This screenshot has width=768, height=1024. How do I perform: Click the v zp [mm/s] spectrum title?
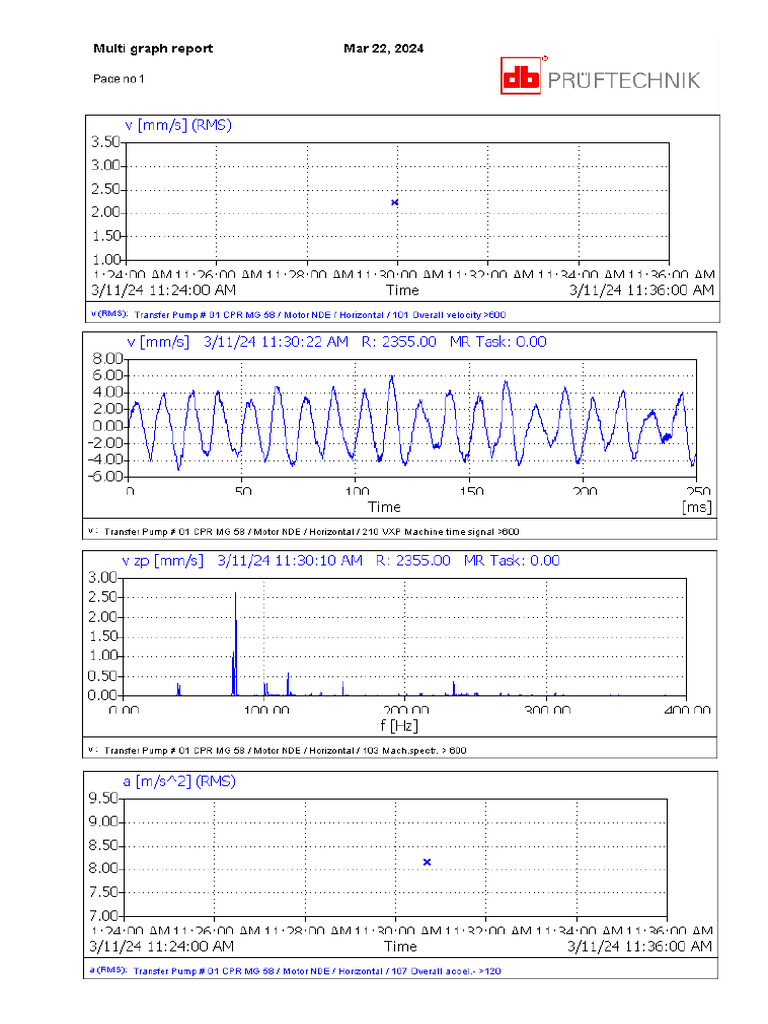(163, 560)
